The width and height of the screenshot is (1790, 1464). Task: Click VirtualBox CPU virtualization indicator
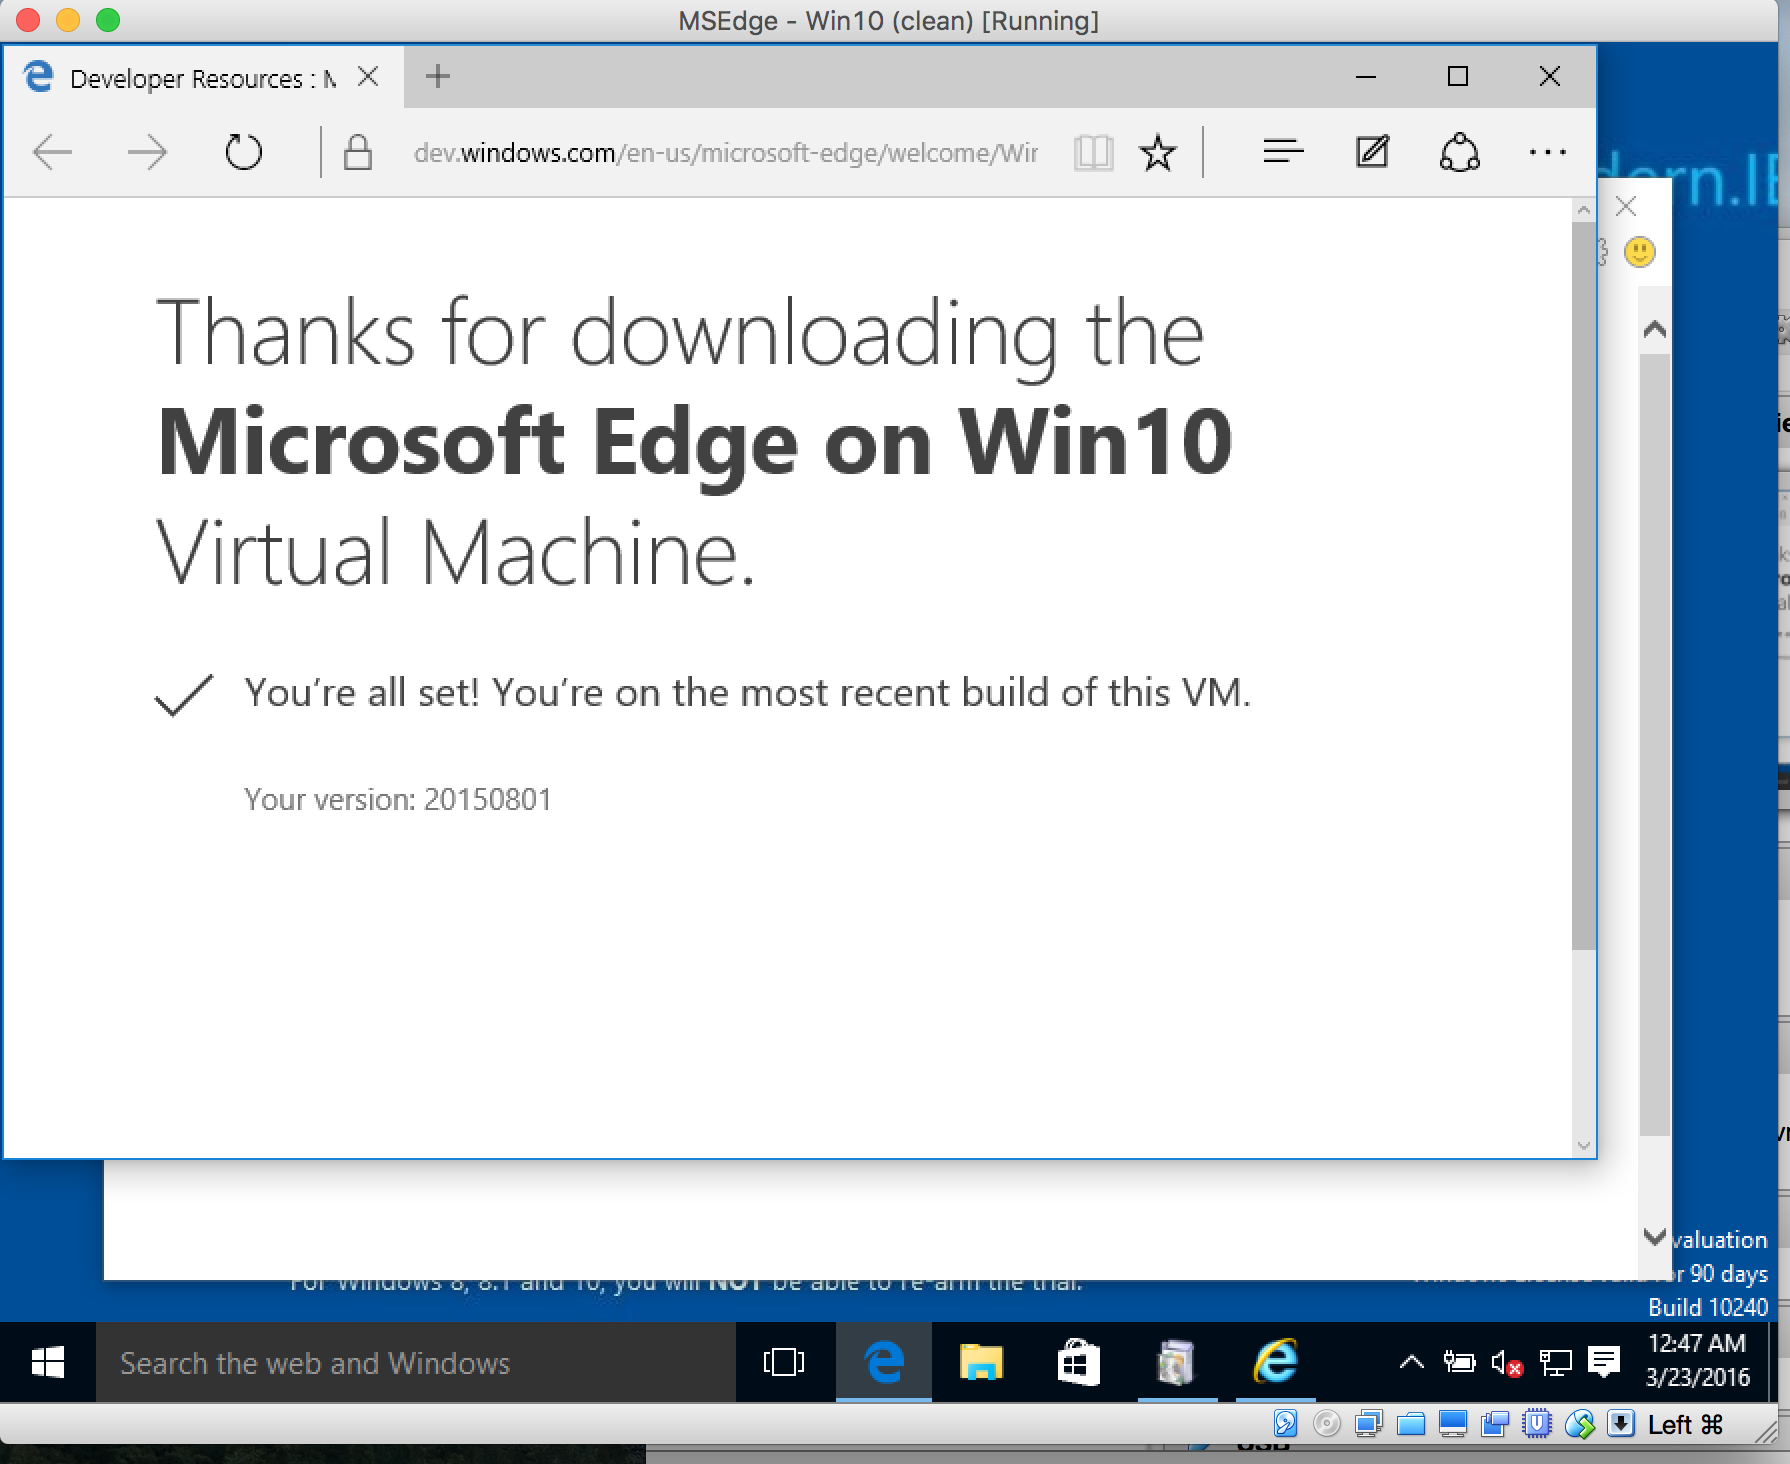tap(1537, 1424)
